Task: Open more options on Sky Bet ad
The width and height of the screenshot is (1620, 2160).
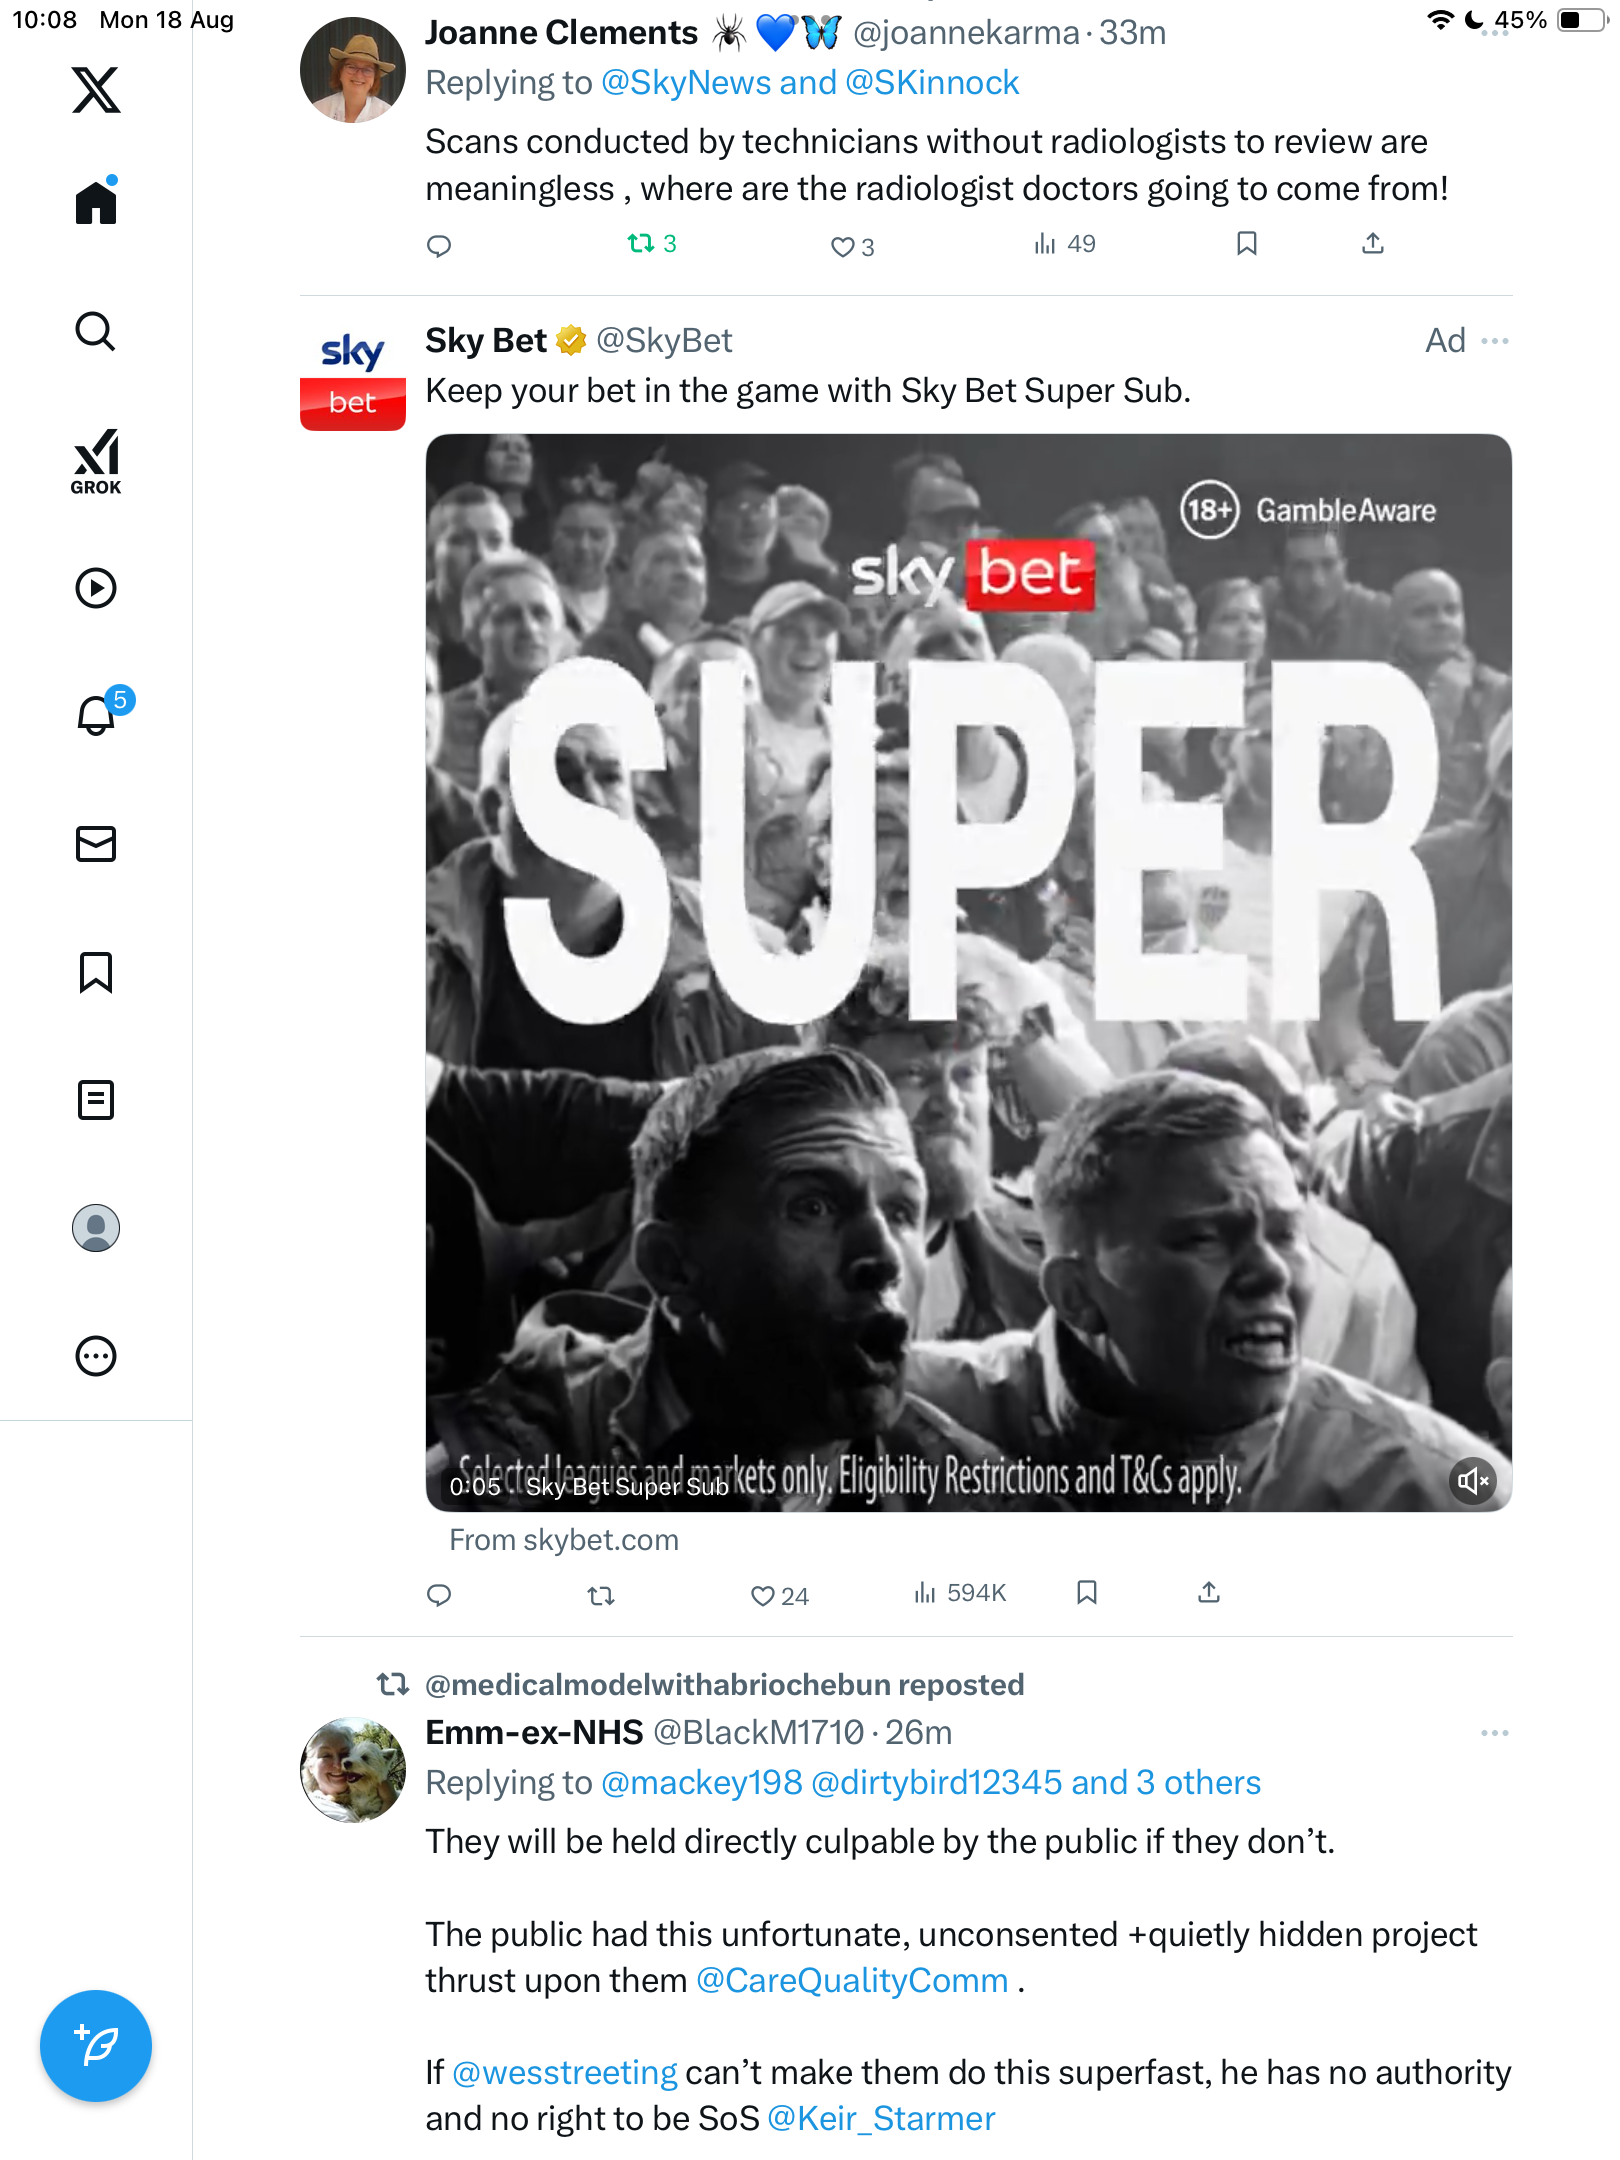Action: (x=1495, y=341)
